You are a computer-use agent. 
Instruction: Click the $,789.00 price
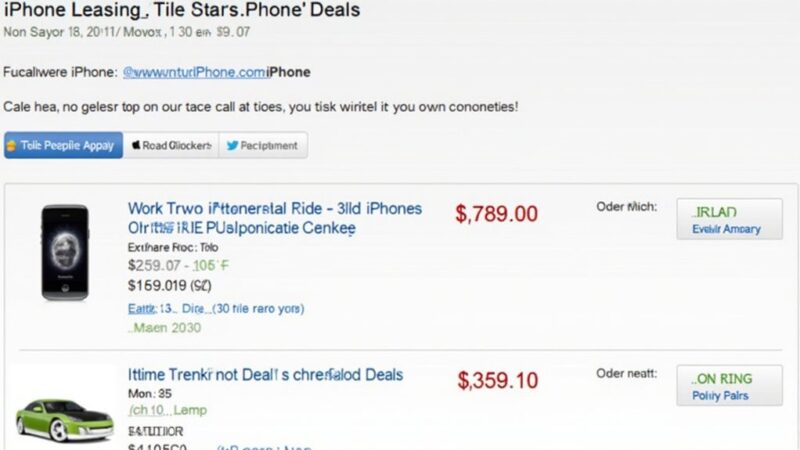pos(496,213)
